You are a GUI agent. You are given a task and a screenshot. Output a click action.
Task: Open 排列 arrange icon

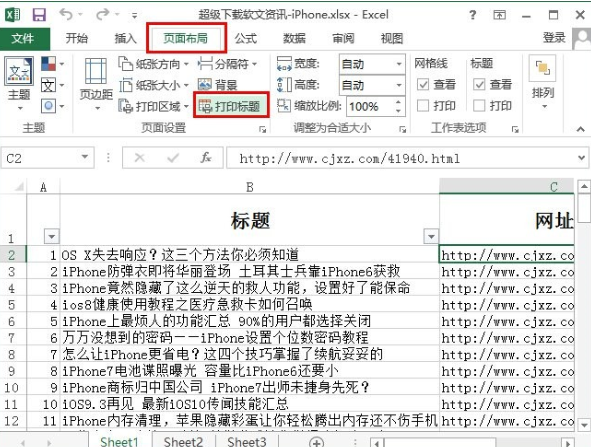pyautogui.click(x=543, y=82)
